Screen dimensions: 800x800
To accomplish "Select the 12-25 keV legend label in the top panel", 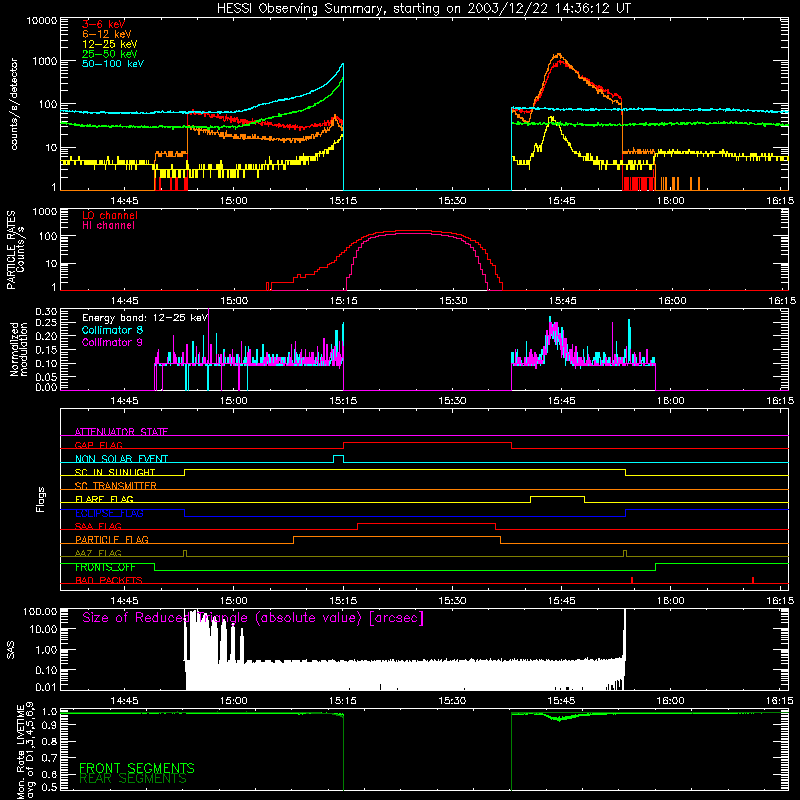I will click(x=110, y=44).
